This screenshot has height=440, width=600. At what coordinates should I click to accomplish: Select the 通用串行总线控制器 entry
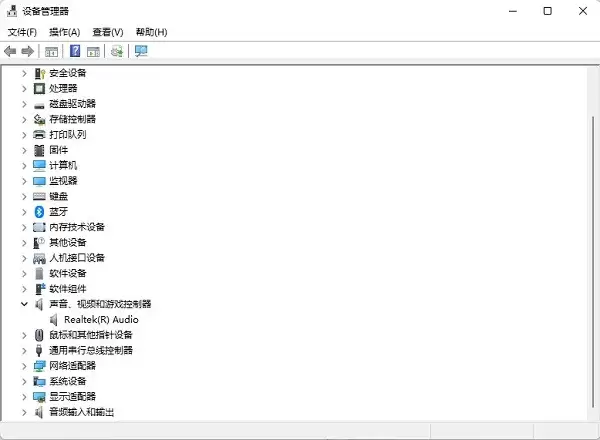tap(90, 350)
